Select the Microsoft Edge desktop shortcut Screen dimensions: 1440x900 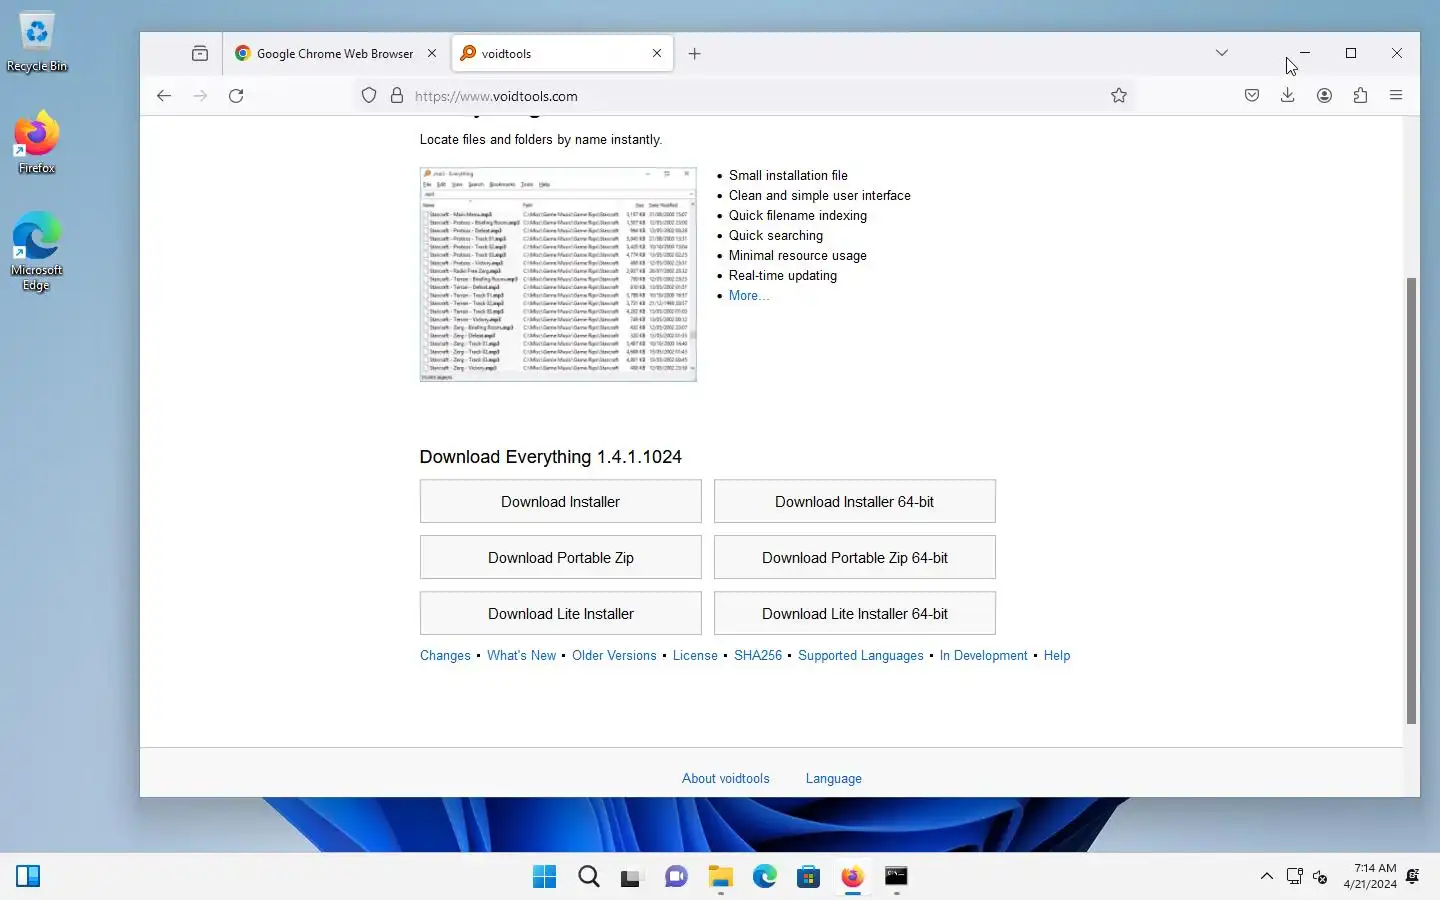(x=37, y=251)
